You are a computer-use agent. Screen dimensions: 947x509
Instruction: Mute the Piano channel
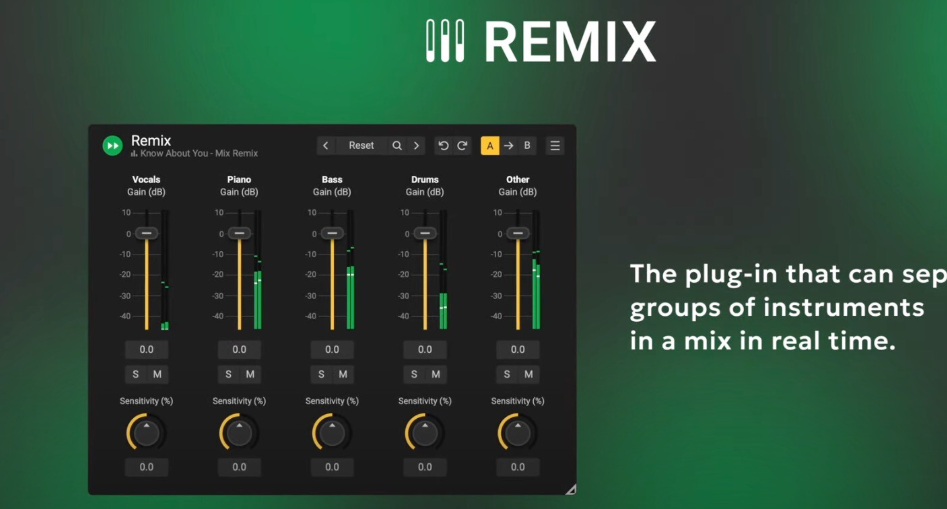250,374
